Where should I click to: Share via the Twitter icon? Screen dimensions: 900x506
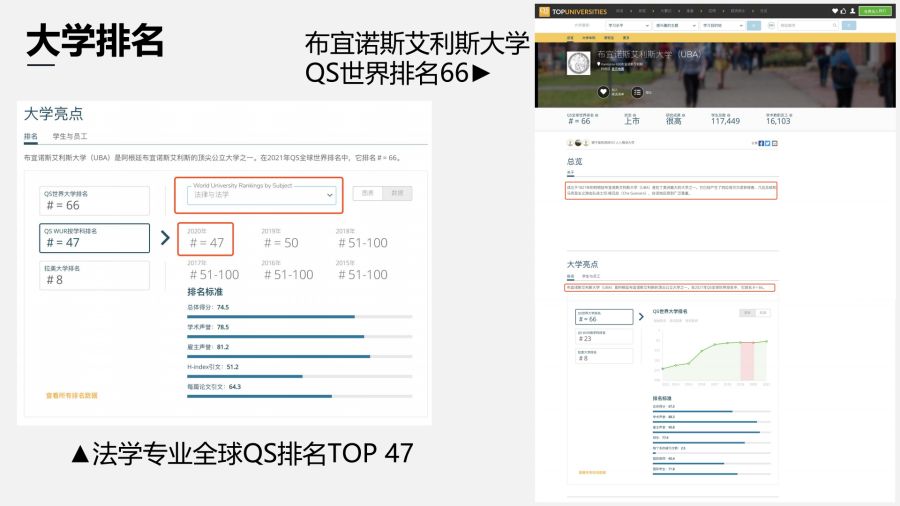pyautogui.click(x=767, y=143)
